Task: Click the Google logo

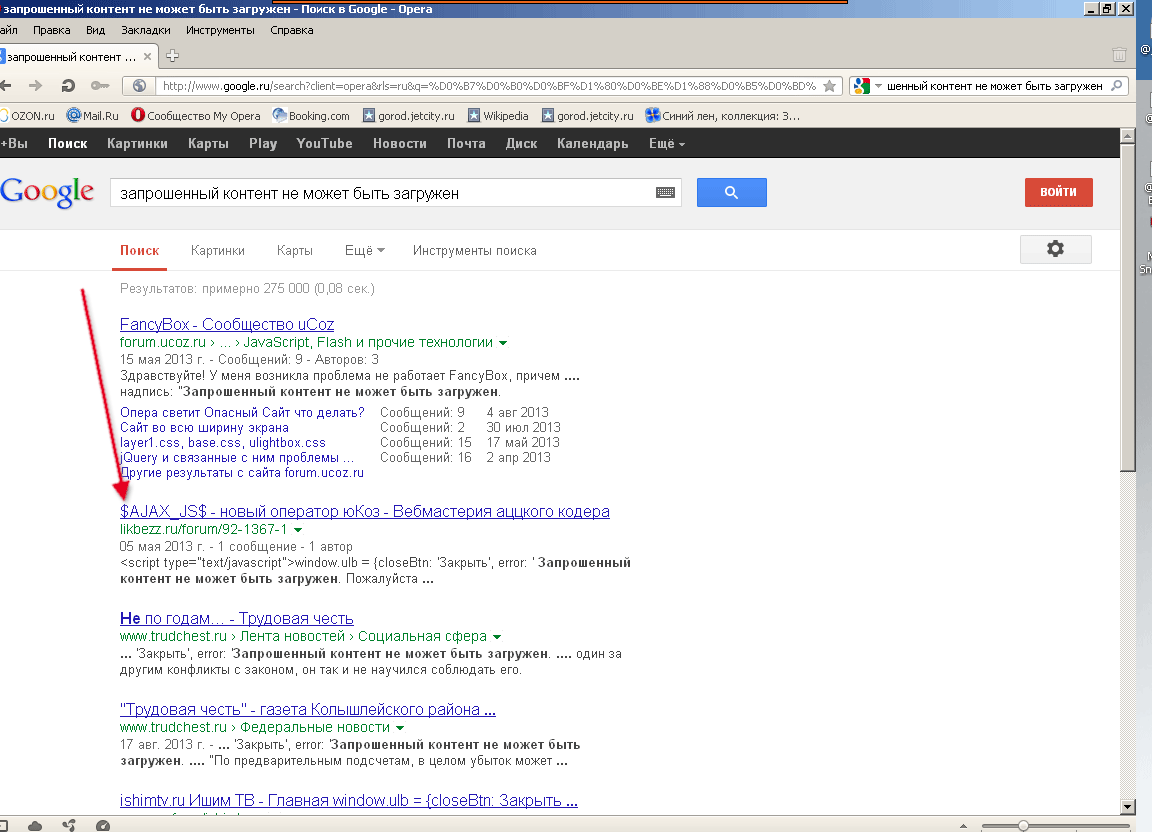Action: 47,192
